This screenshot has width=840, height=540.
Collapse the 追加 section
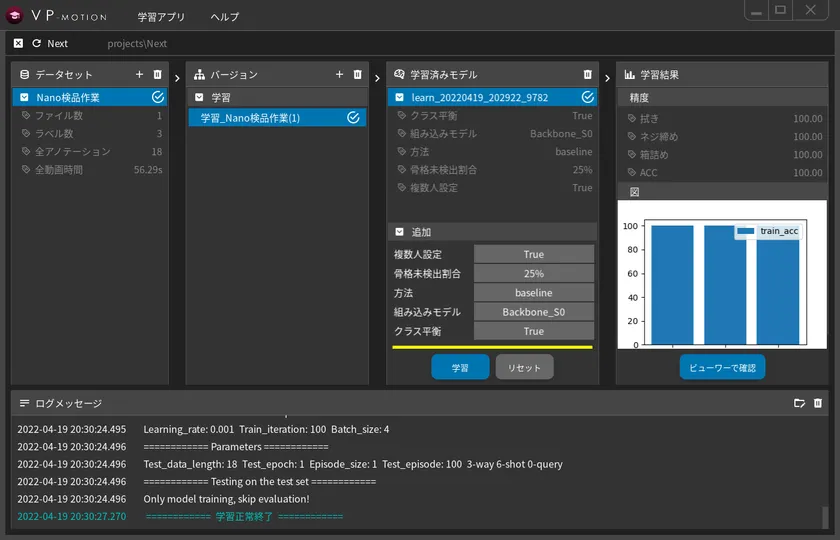coord(399,231)
